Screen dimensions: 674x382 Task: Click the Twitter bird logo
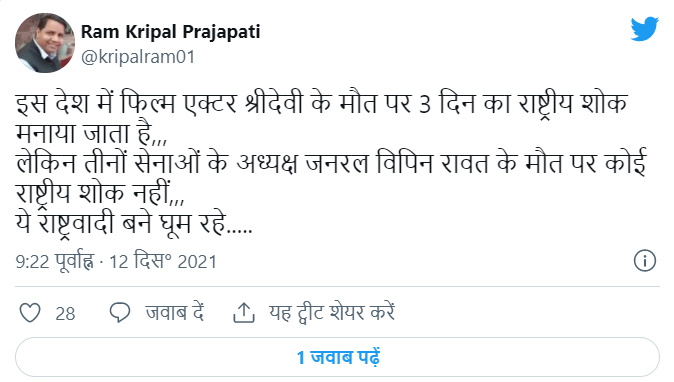coord(644,29)
